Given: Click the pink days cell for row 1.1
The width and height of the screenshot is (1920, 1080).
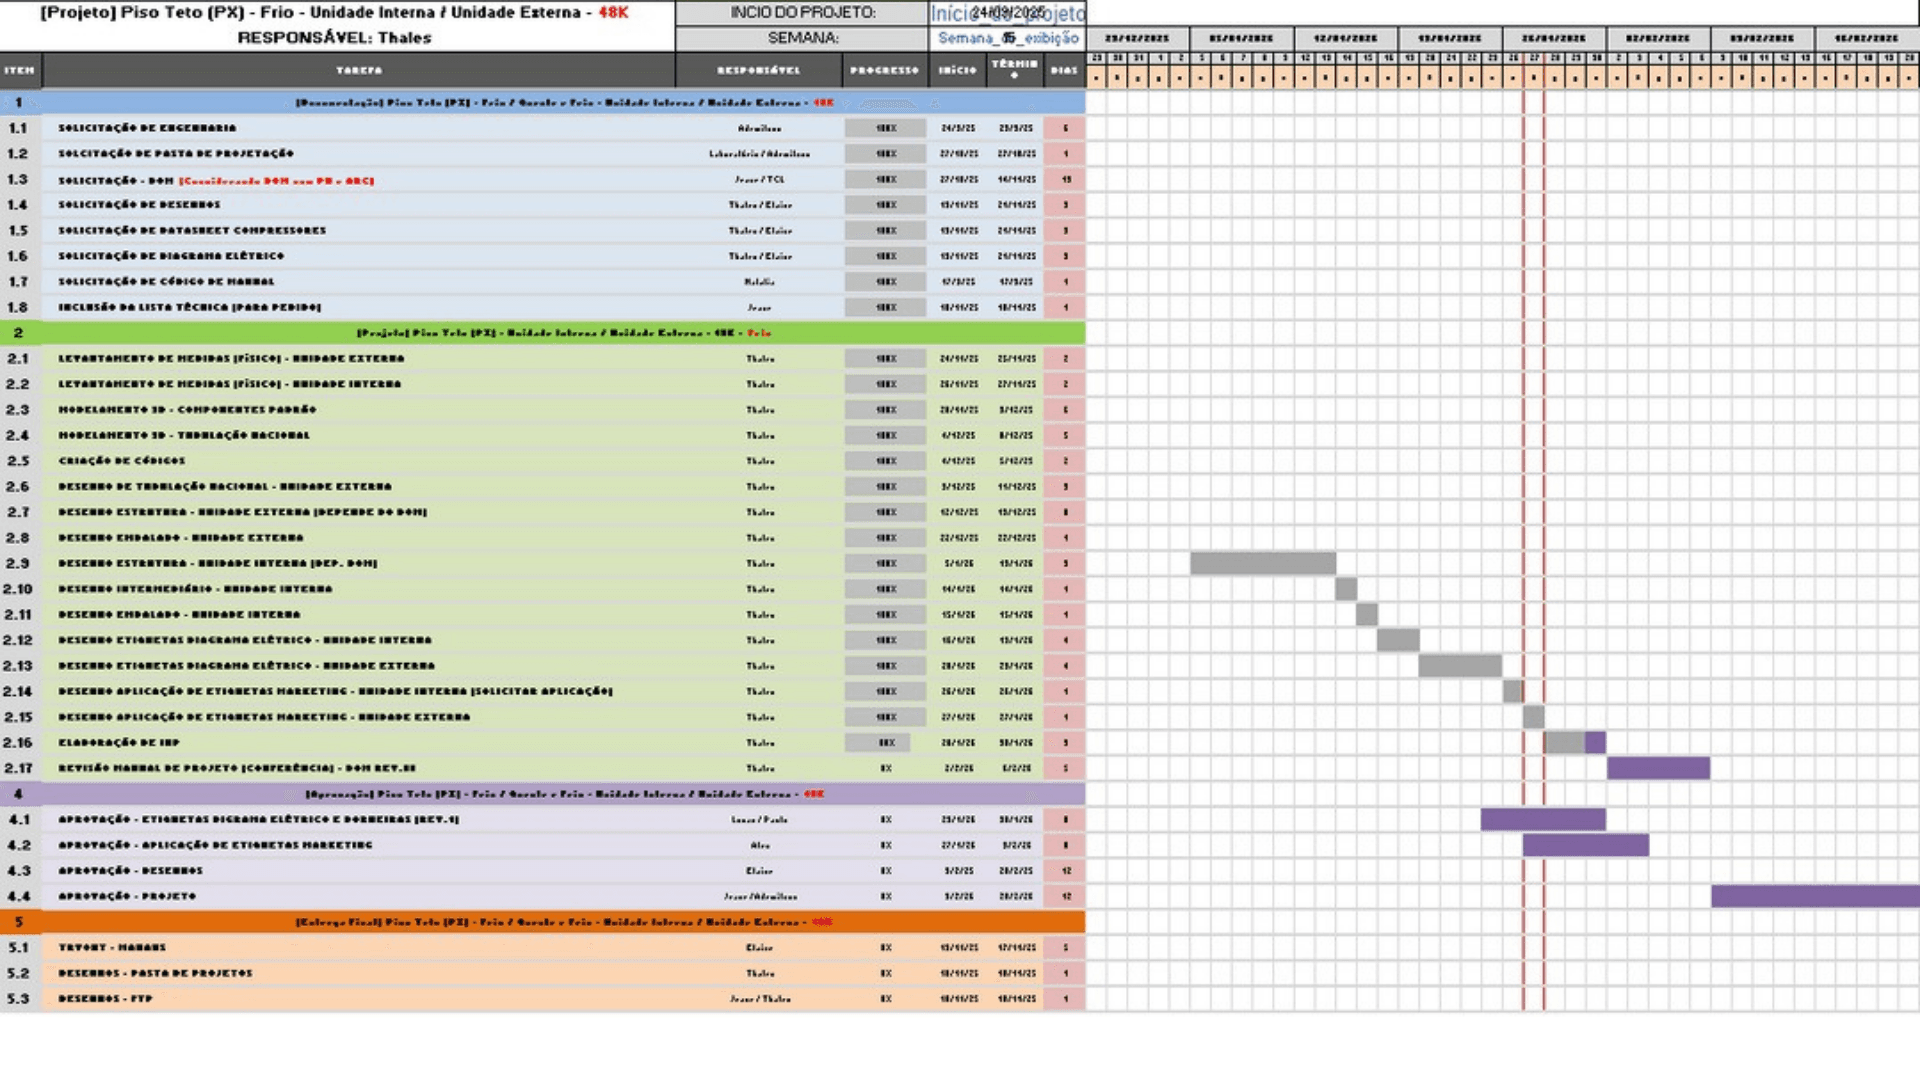Looking at the screenshot, I should pos(1064,128).
